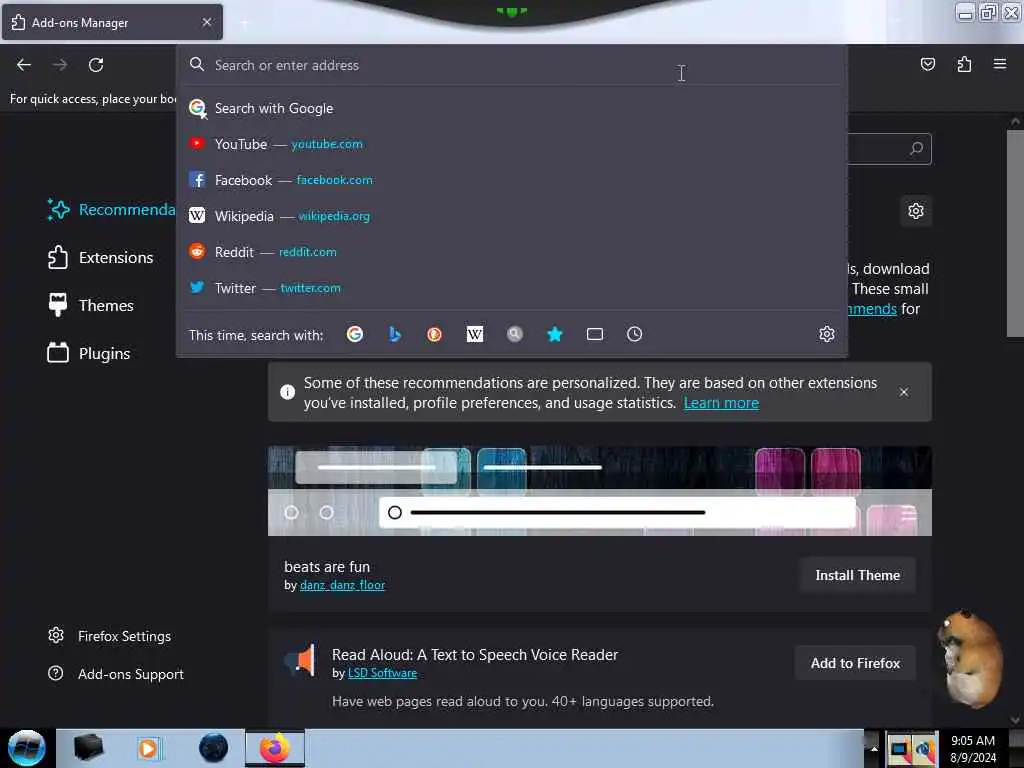The width and height of the screenshot is (1024, 768).
Task: Open add-ons tools gear menu
Action: coord(916,211)
